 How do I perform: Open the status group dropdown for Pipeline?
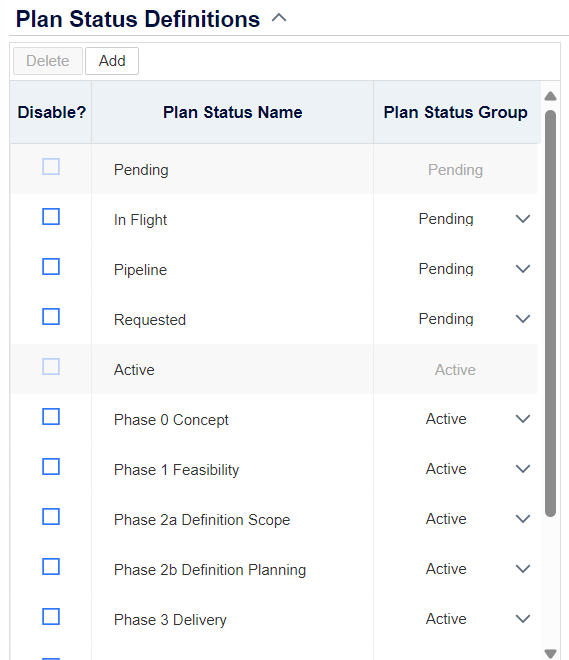click(x=523, y=269)
